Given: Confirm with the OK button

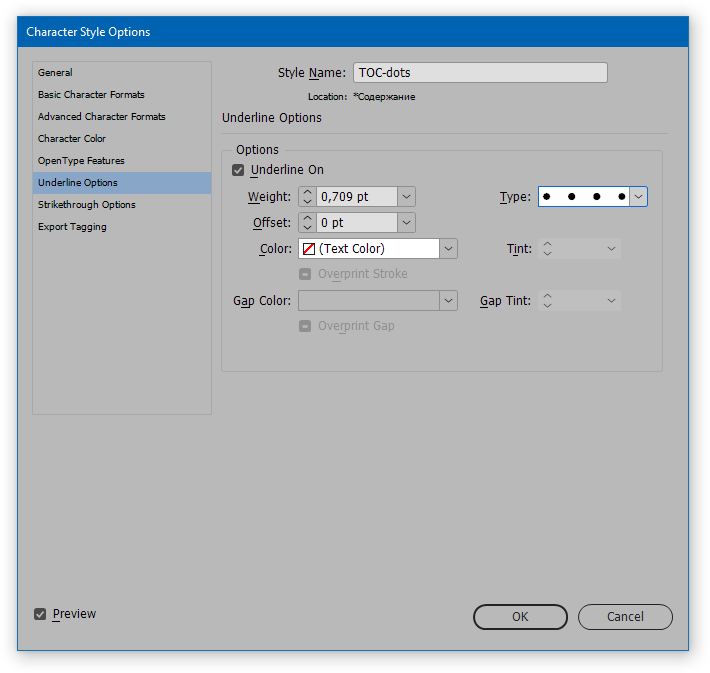Looking at the screenshot, I should click(520, 617).
